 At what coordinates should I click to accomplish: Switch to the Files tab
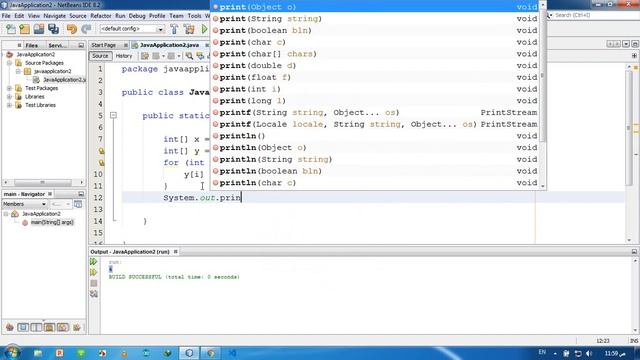click(x=31, y=45)
